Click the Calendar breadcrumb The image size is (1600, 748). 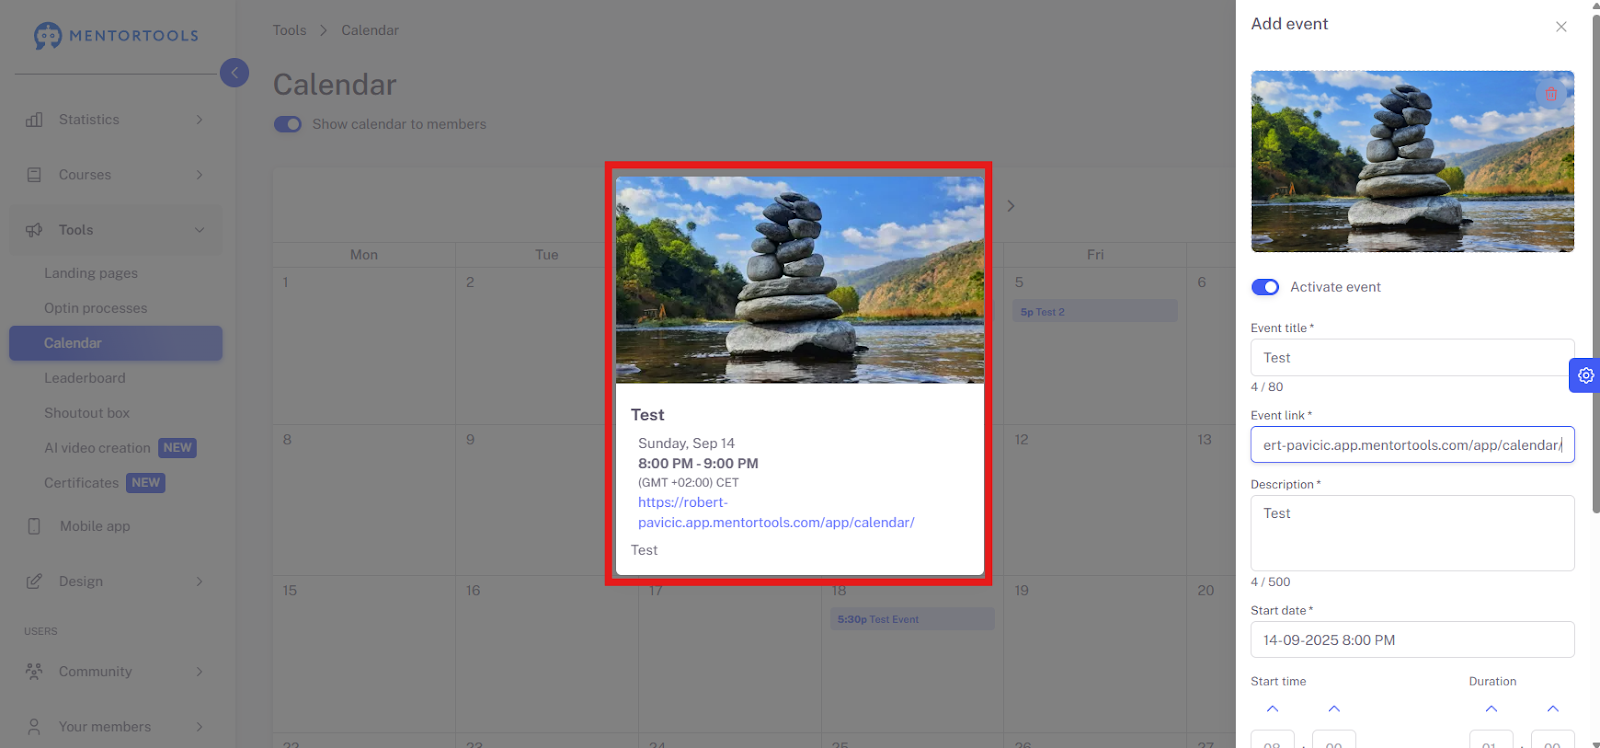[370, 30]
